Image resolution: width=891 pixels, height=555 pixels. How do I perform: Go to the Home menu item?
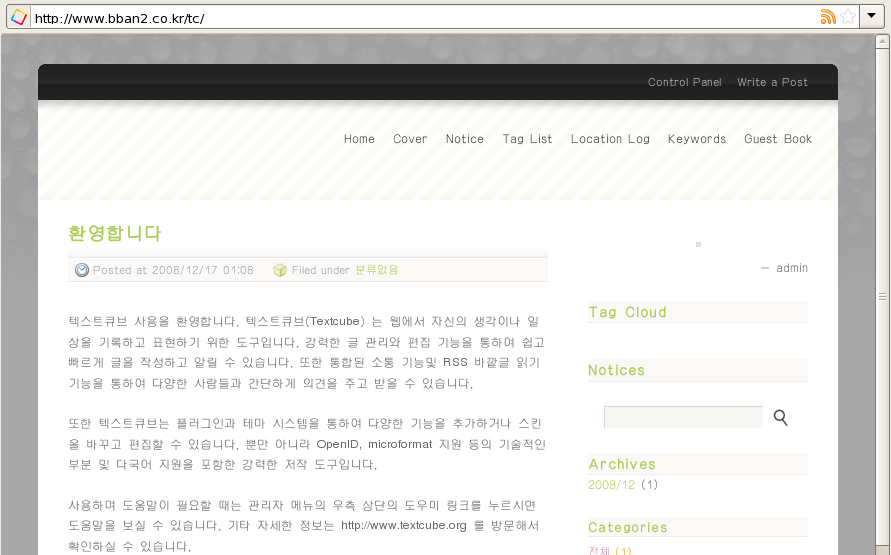coord(359,139)
